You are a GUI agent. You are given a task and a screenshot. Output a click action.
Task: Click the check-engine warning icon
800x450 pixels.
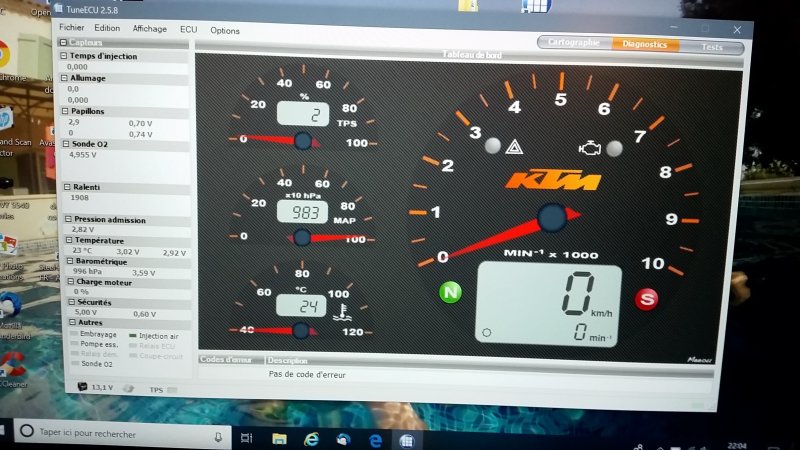tap(589, 148)
